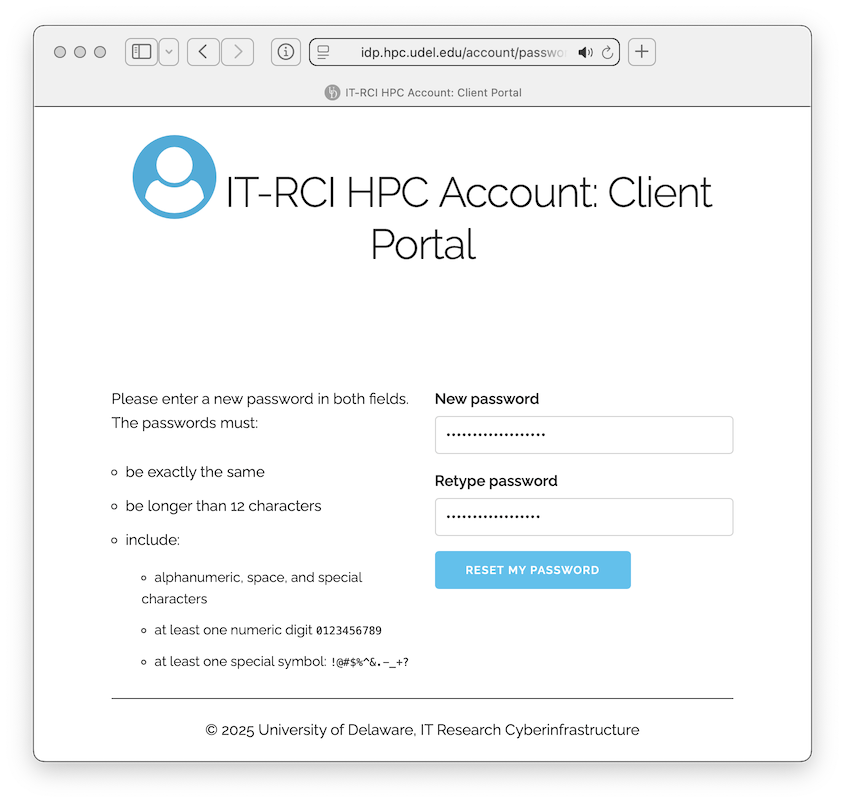Close the window with red button
The width and height of the screenshot is (845, 803).
click(x=60, y=52)
